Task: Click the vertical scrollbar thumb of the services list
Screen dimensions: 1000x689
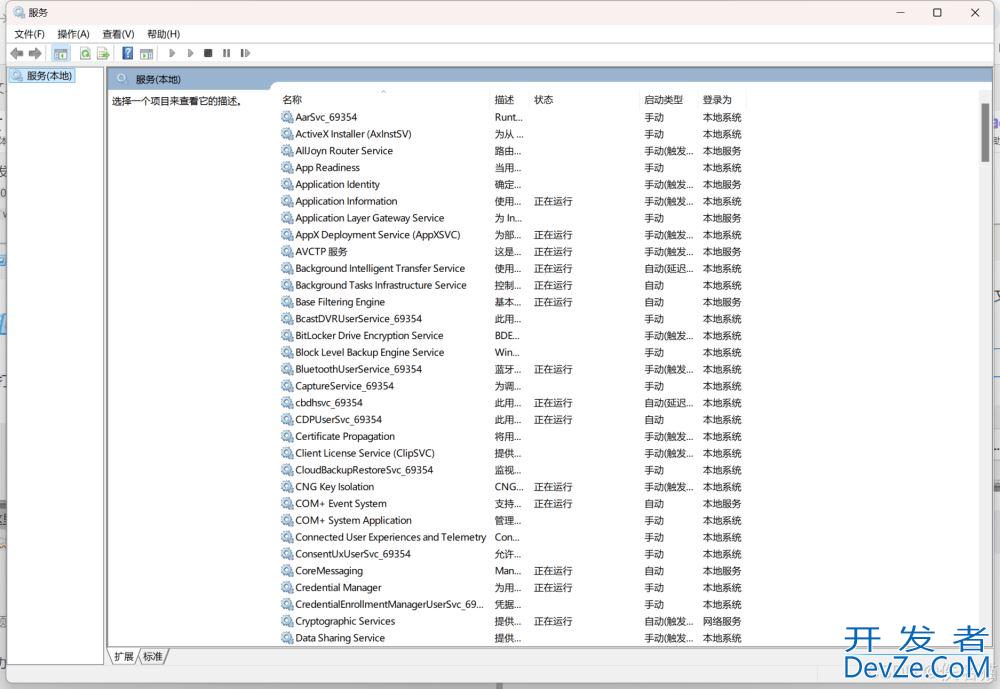Action: (986, 132)
